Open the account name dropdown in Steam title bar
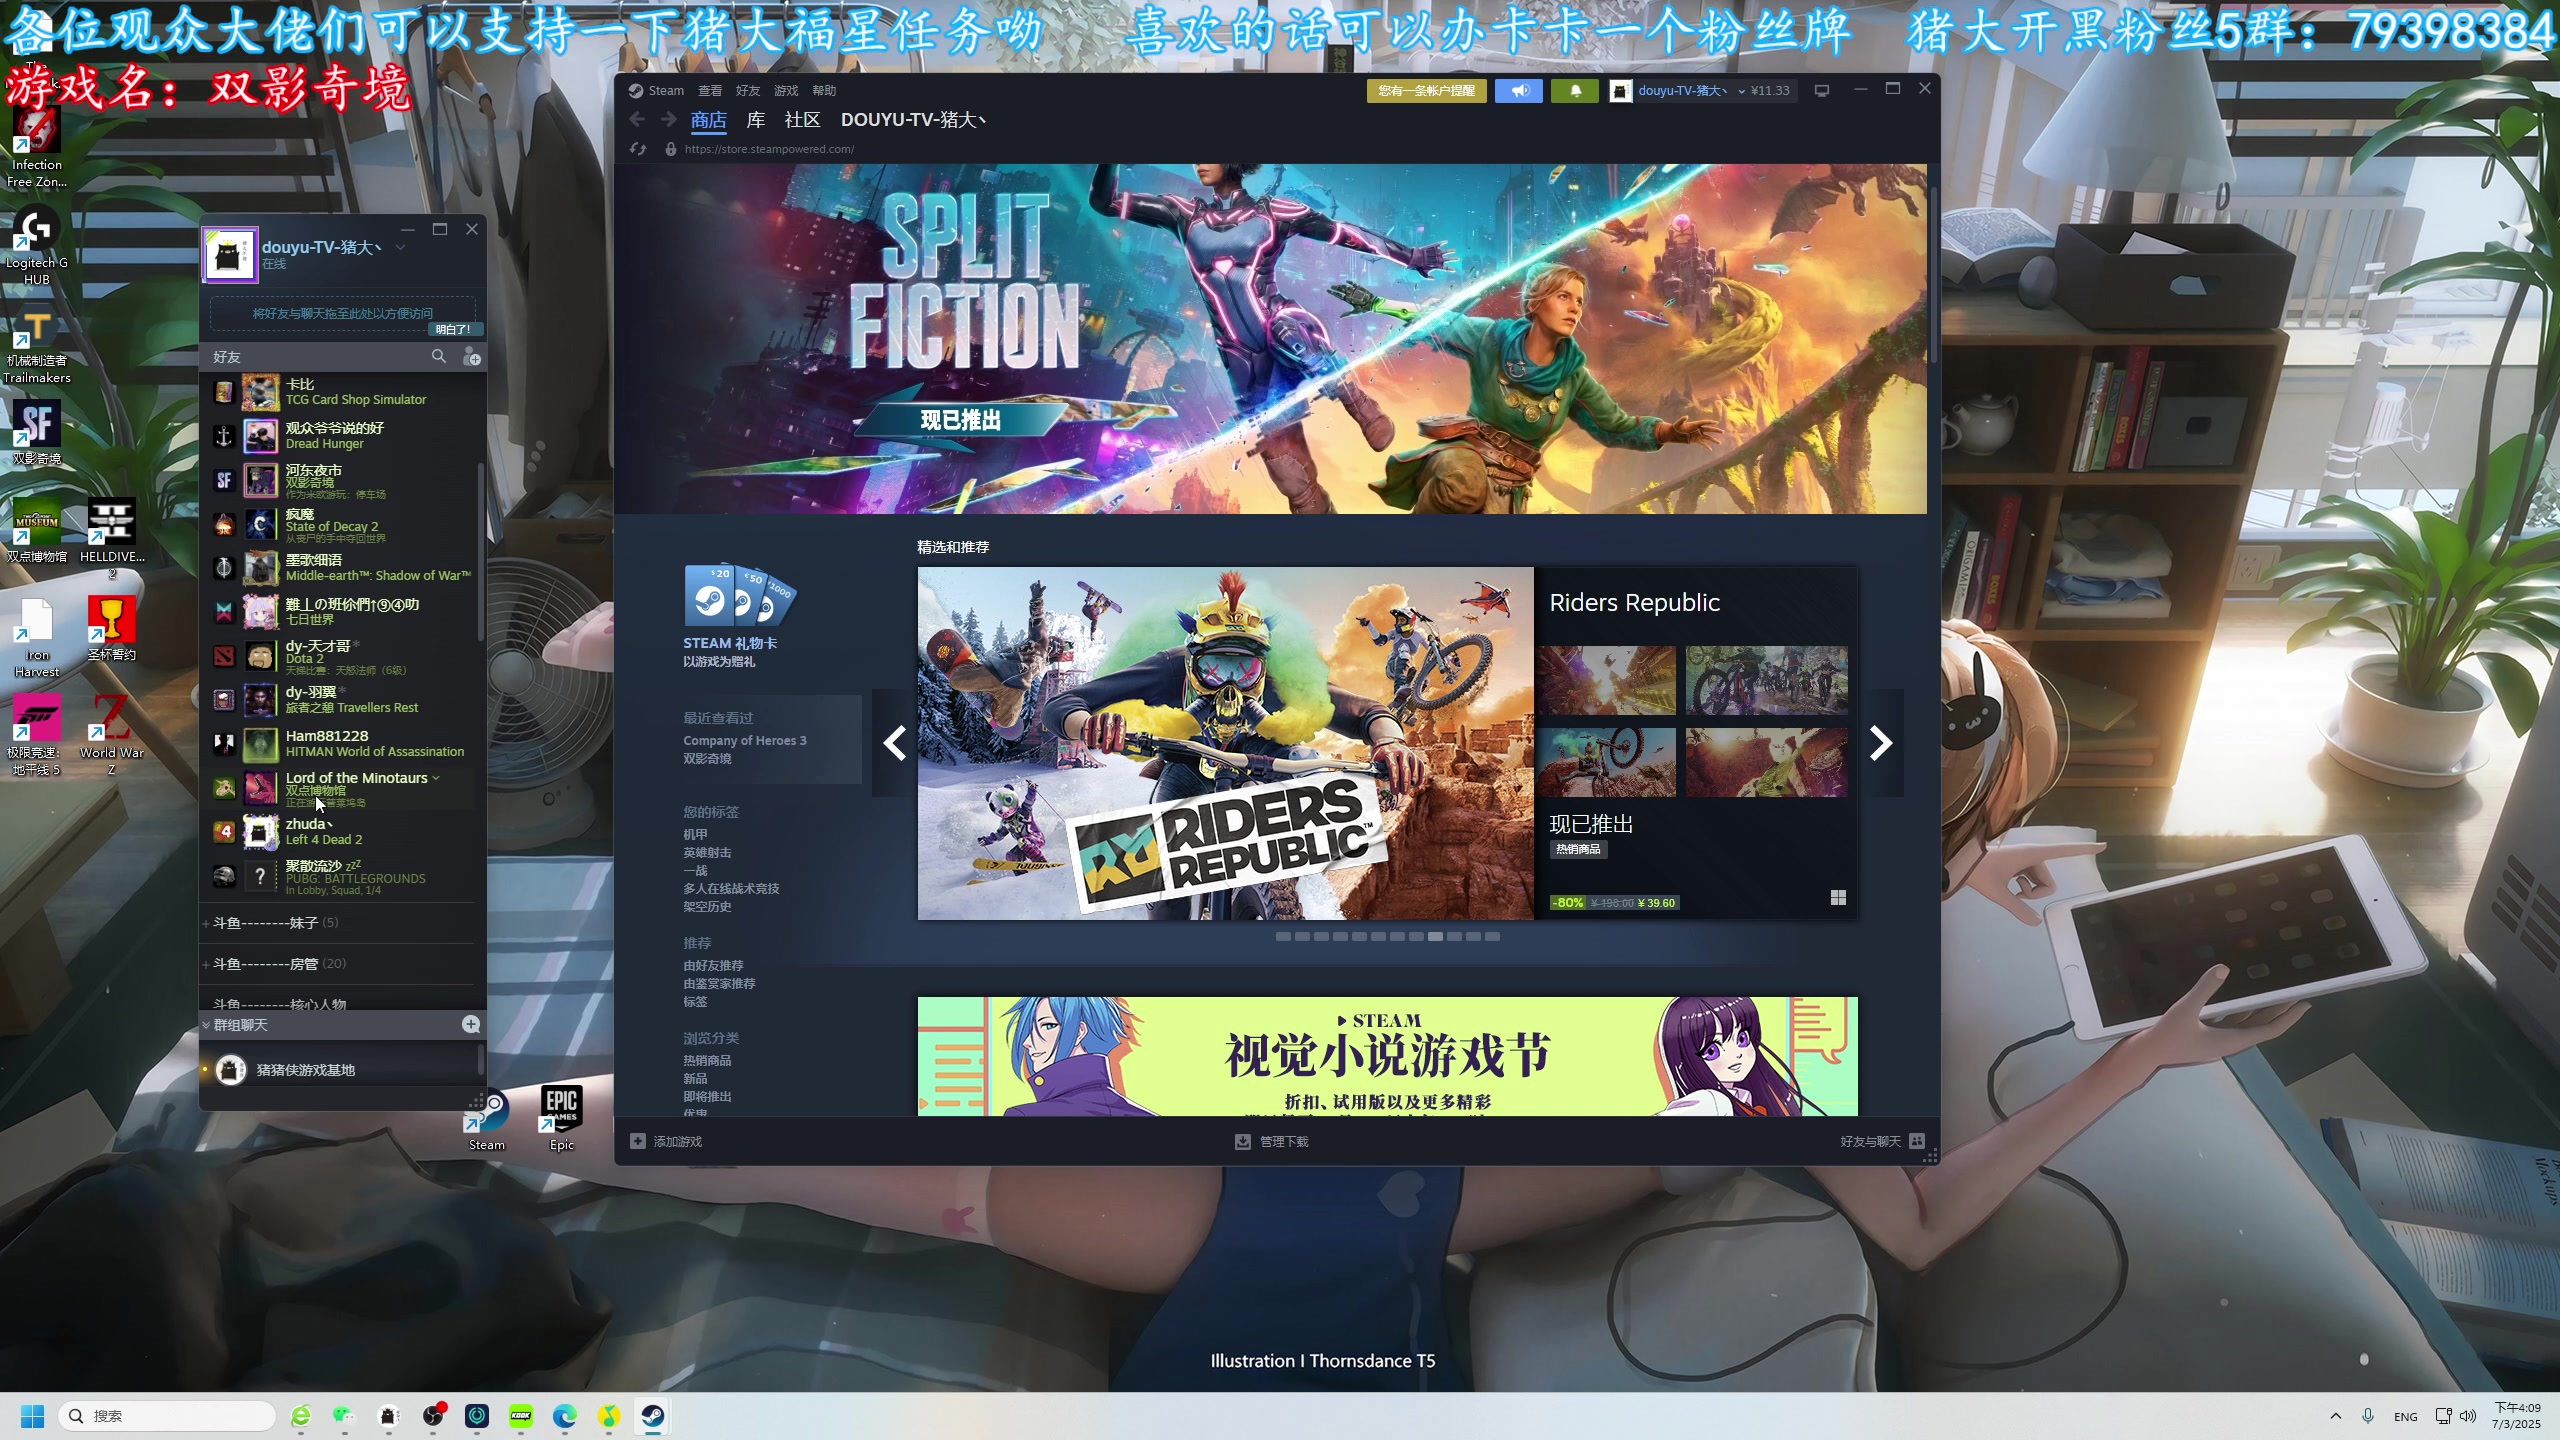The height and width of the screenshot is (1440, 2560). [x=1741, y=90]
